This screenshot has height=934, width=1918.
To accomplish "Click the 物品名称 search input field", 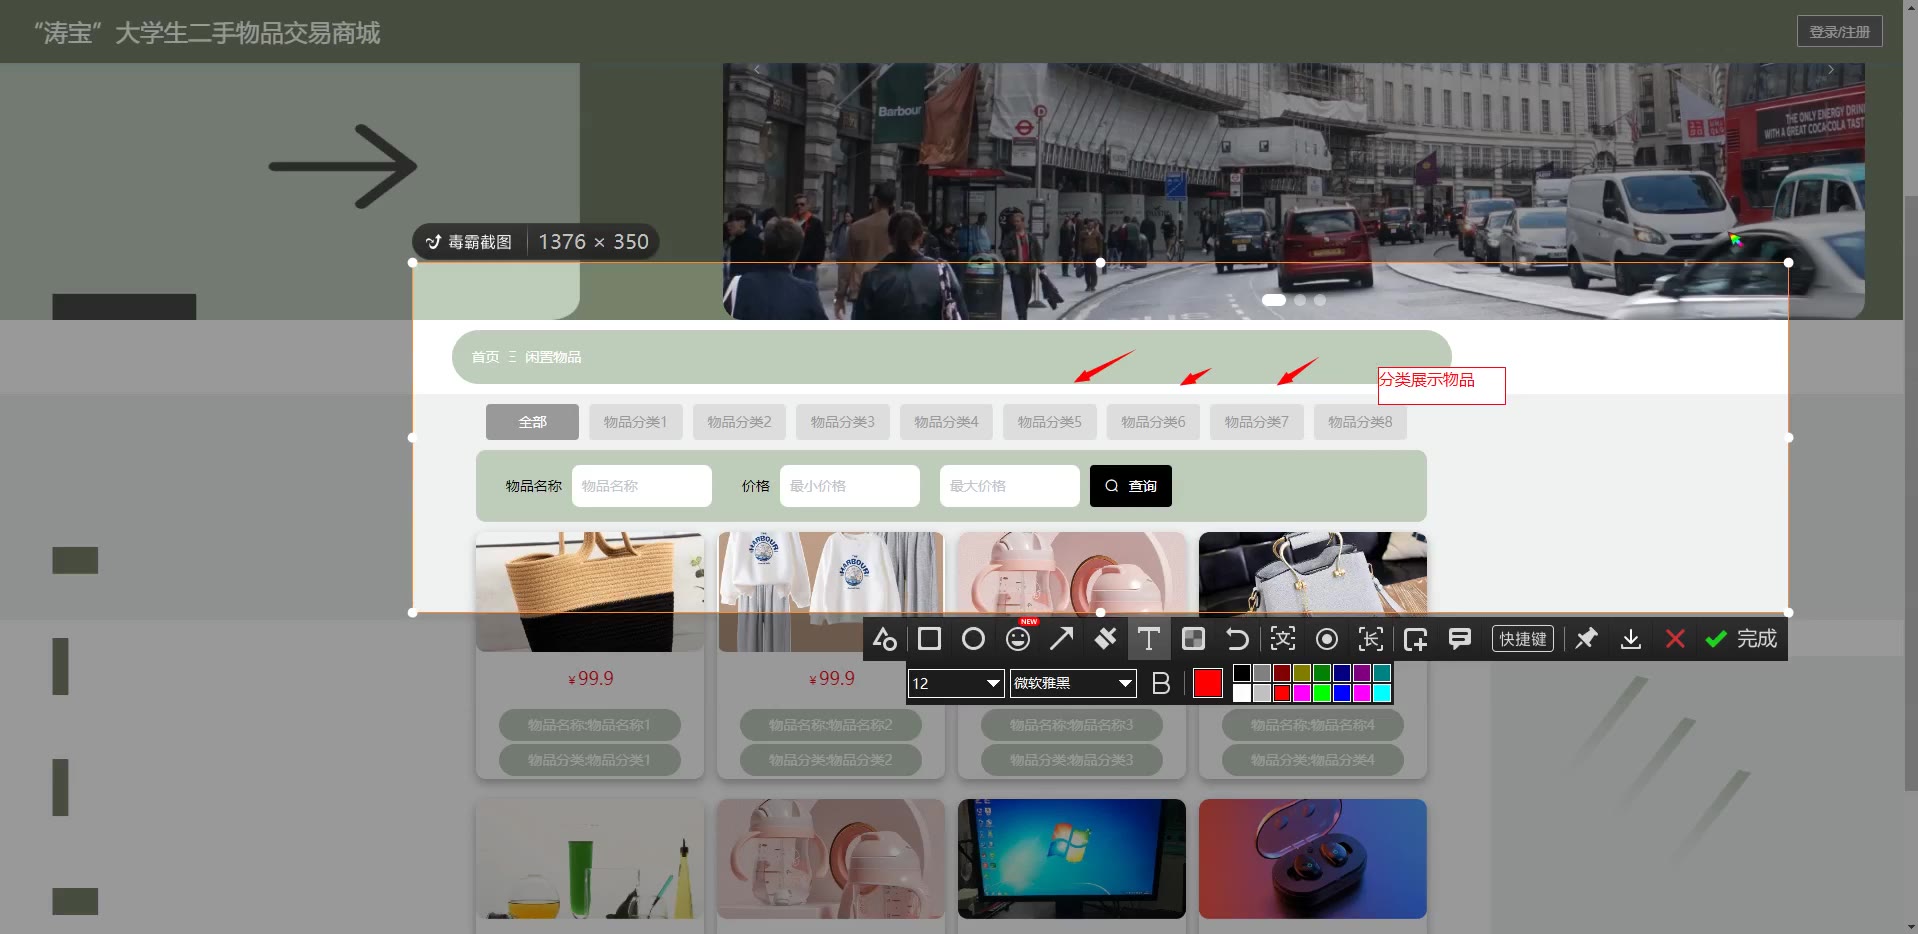I will (x=642, y=486).
